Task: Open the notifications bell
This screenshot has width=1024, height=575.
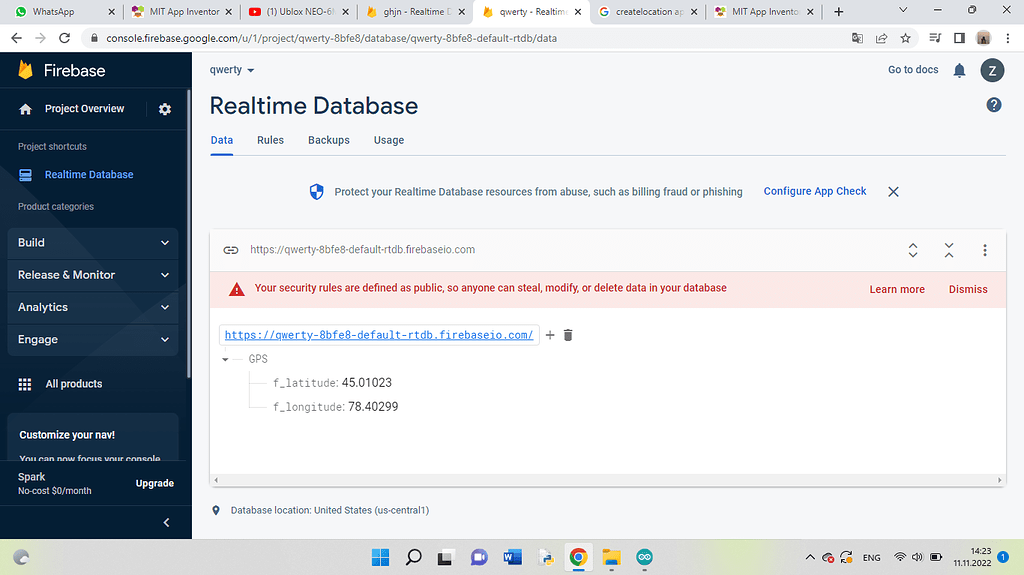Action: click(x=959, y=70)
